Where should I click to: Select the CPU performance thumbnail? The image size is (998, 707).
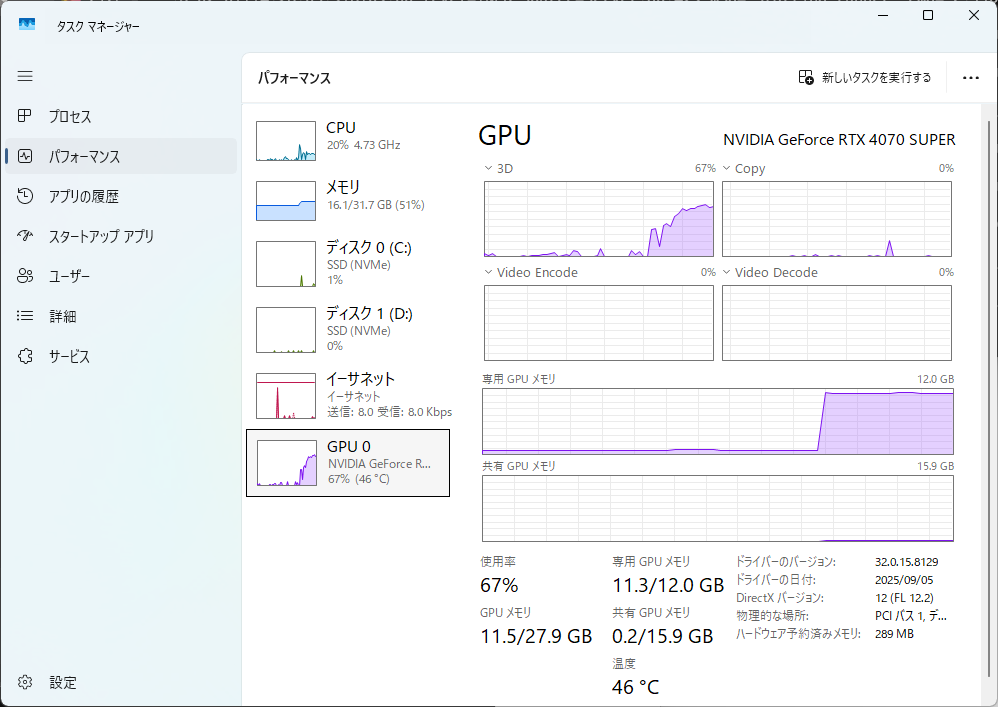(x=286, y=141)
